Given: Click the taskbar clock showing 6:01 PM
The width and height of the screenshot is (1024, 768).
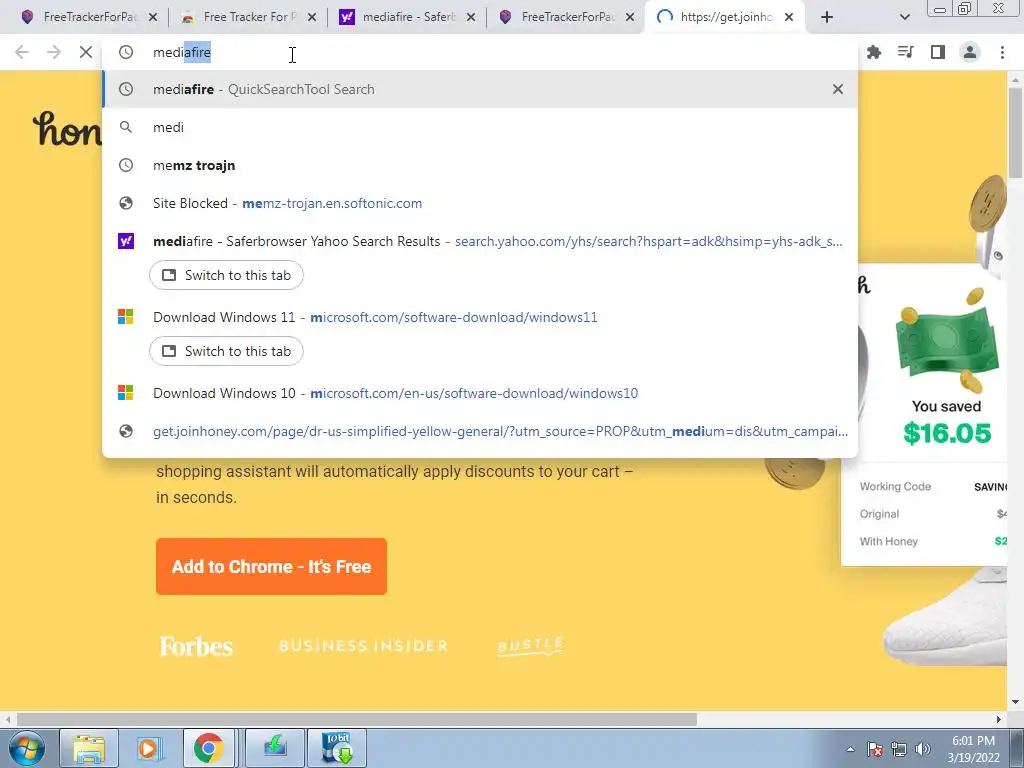Looking at the screenshot, I should tap(973, 749).
